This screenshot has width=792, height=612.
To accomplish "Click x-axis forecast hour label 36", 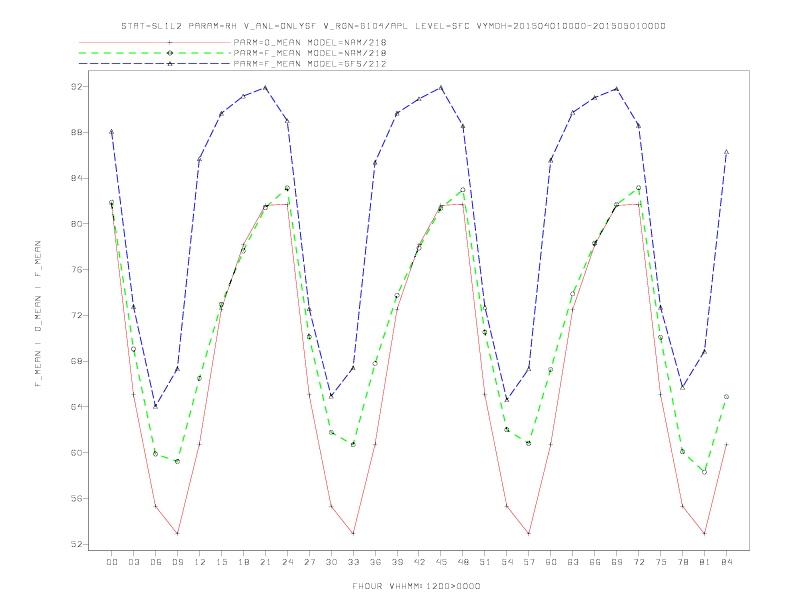I will click(x=375, y=562).
